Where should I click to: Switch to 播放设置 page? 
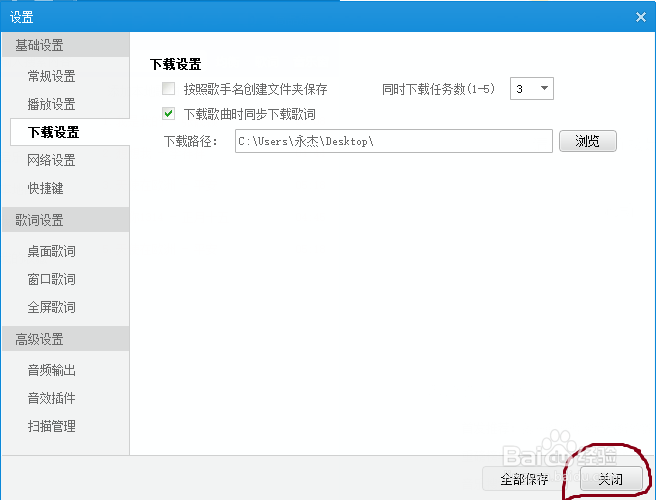(x=51, y=104)
